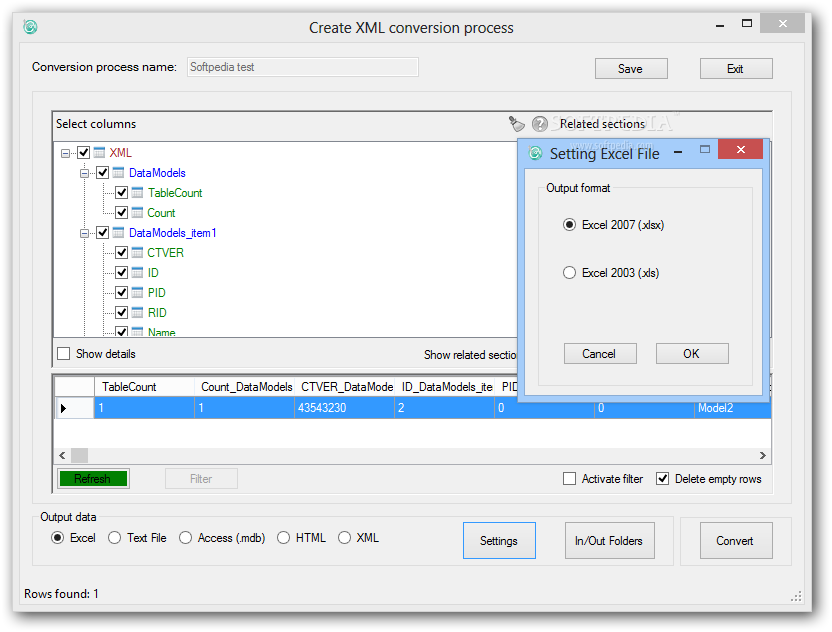
Task: Click the table icon beside PID
Action: point(137,292)
